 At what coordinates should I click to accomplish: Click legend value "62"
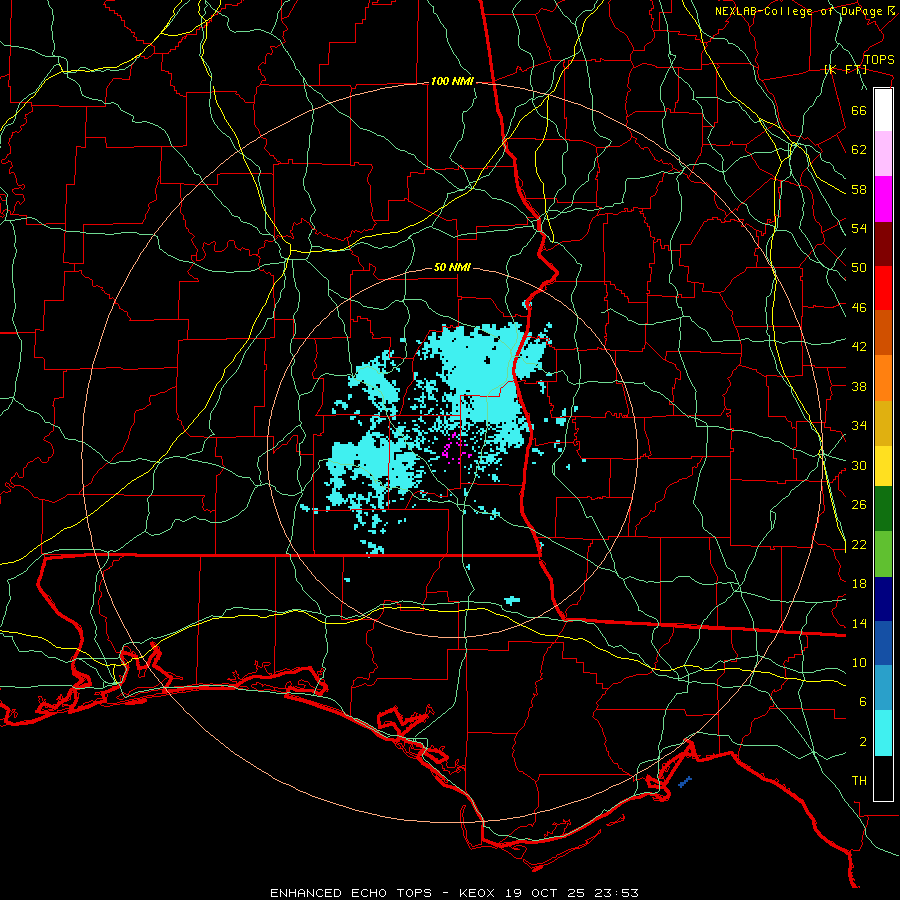click(x=859, y=150)
